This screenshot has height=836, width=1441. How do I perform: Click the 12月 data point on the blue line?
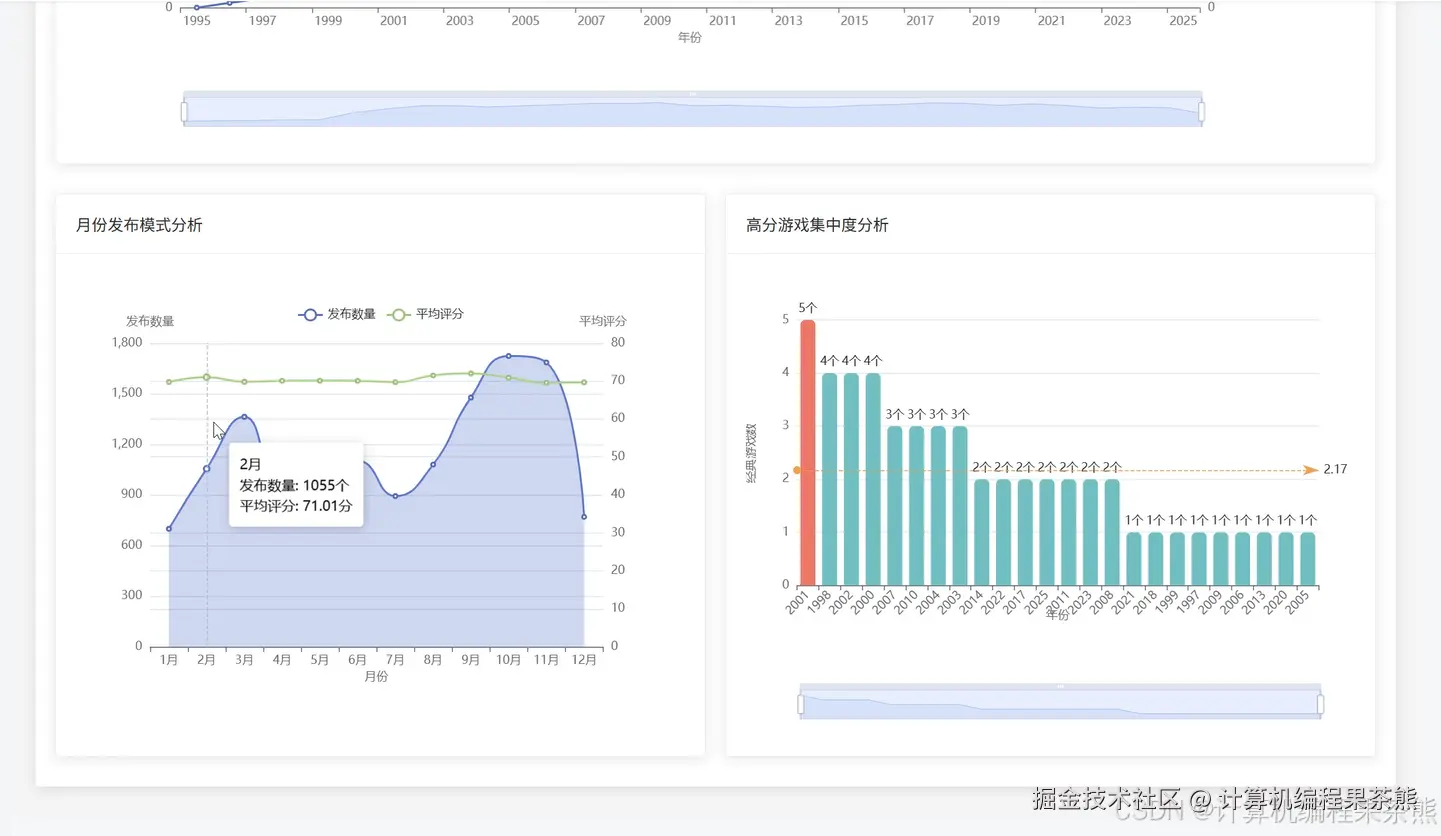pyautogui.click(x=584, y=517)
